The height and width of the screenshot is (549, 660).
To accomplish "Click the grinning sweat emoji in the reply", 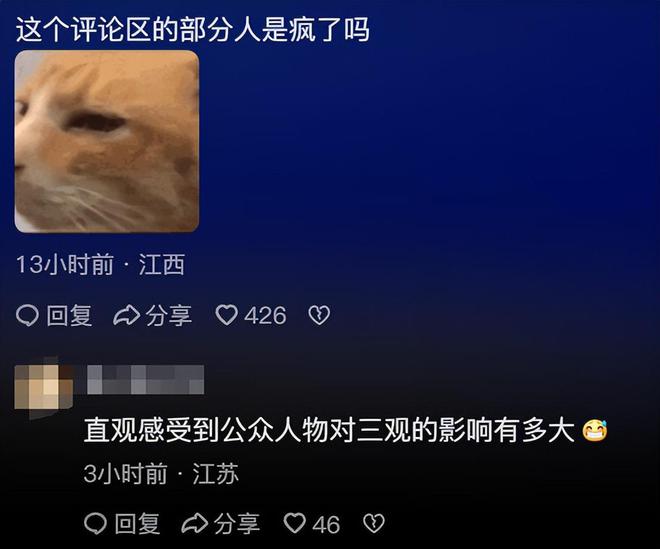I will [x=595, y=430].
